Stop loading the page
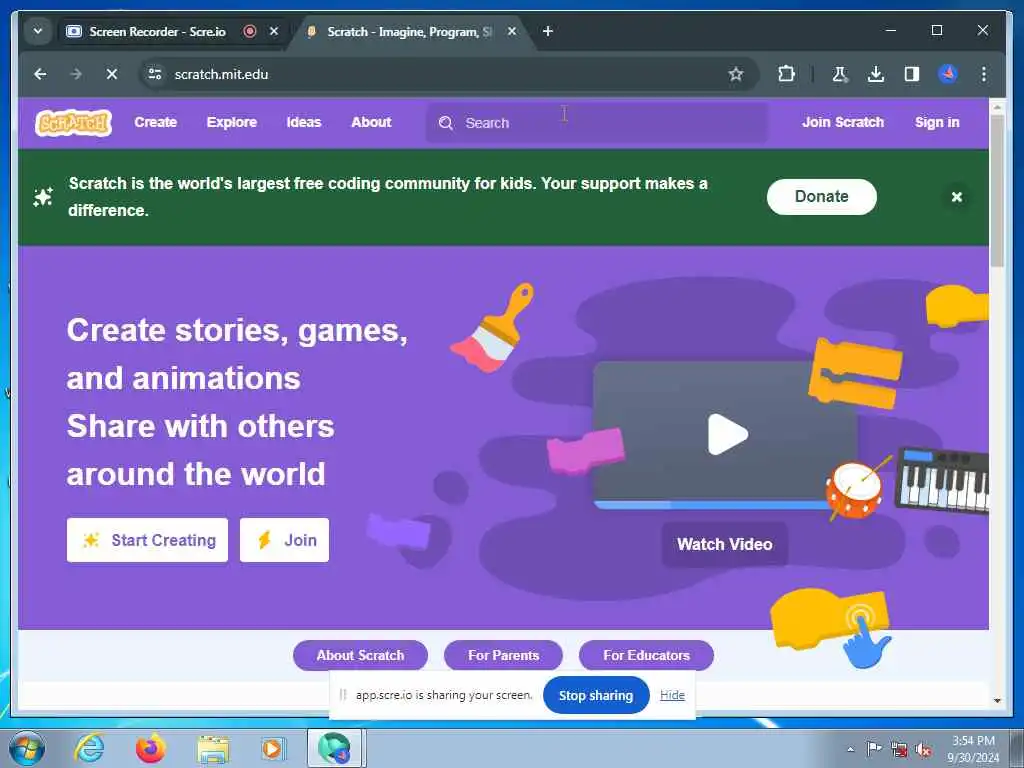 112,74
